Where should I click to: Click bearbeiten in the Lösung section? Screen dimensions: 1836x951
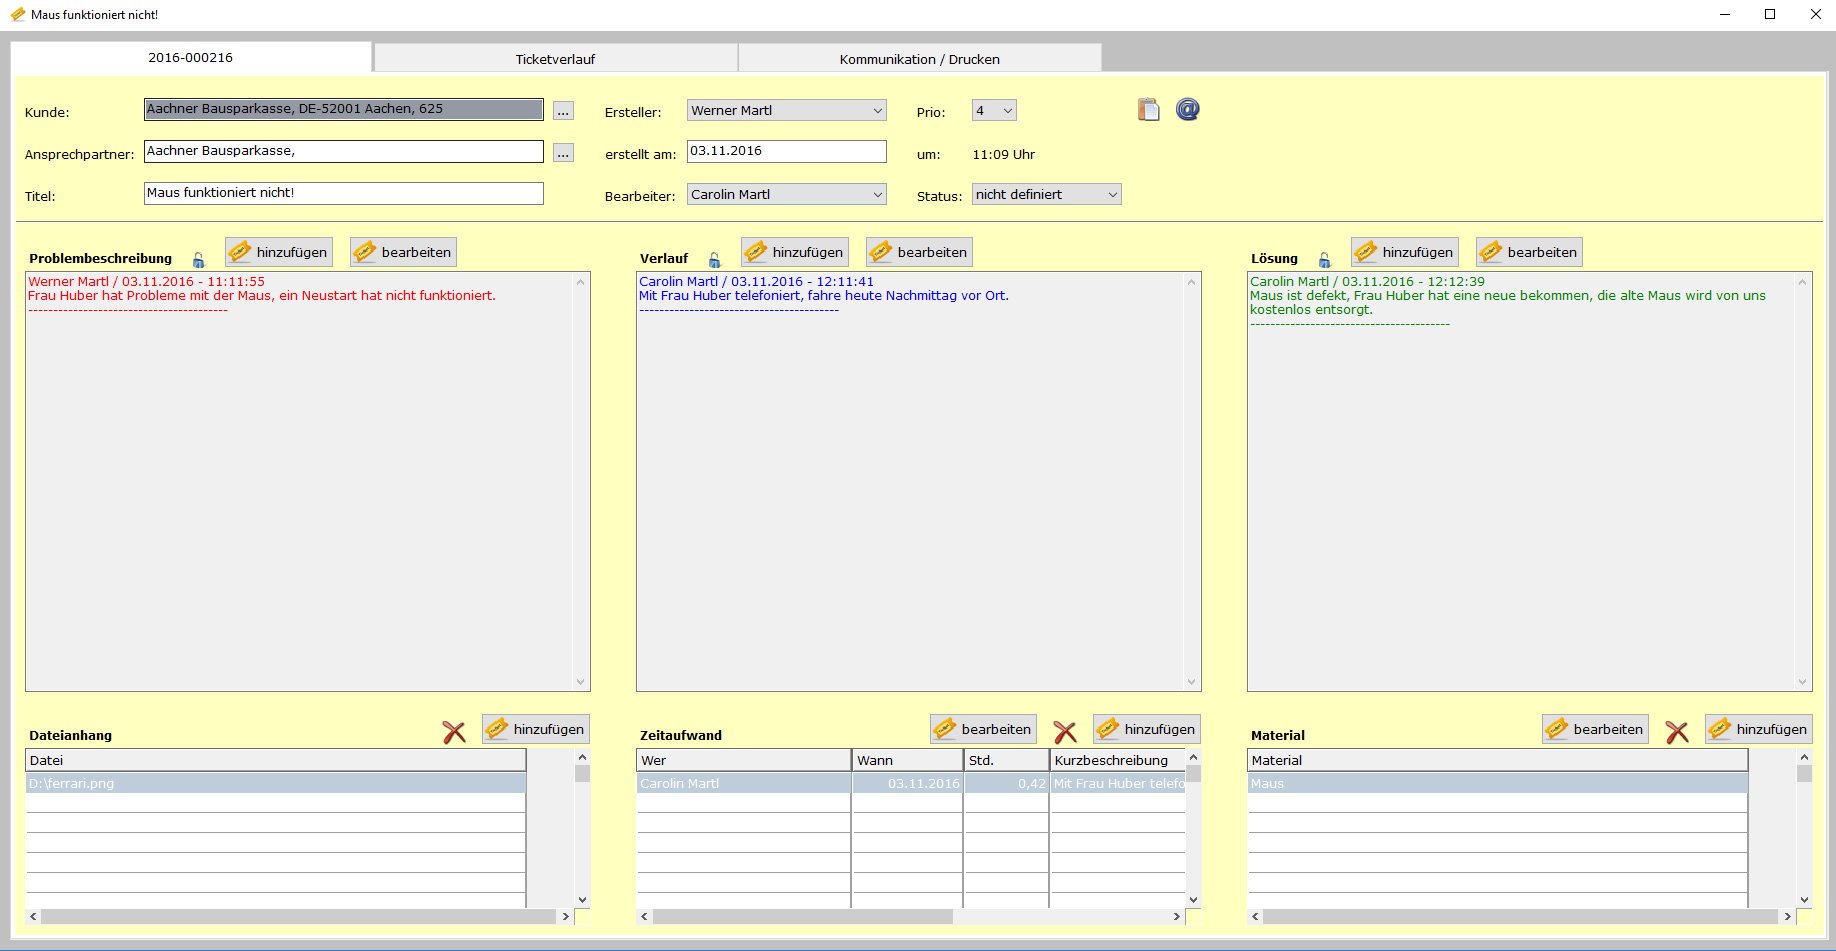[x=1529, y=252]
